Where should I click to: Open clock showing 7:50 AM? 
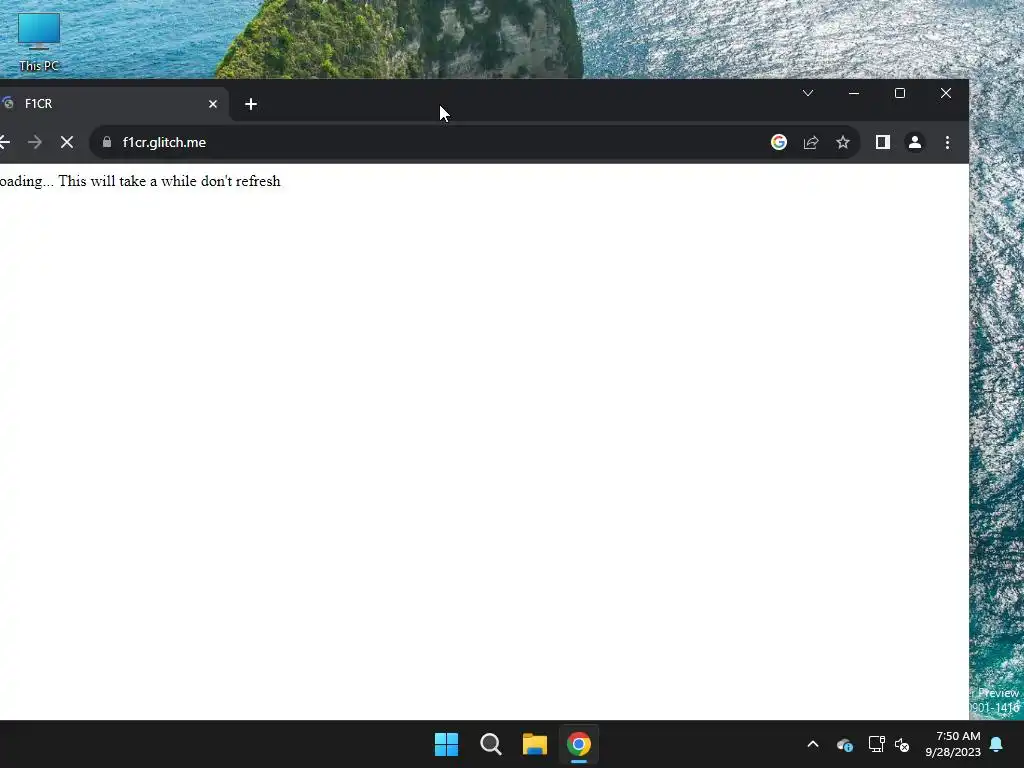click(x=953, y=744)
